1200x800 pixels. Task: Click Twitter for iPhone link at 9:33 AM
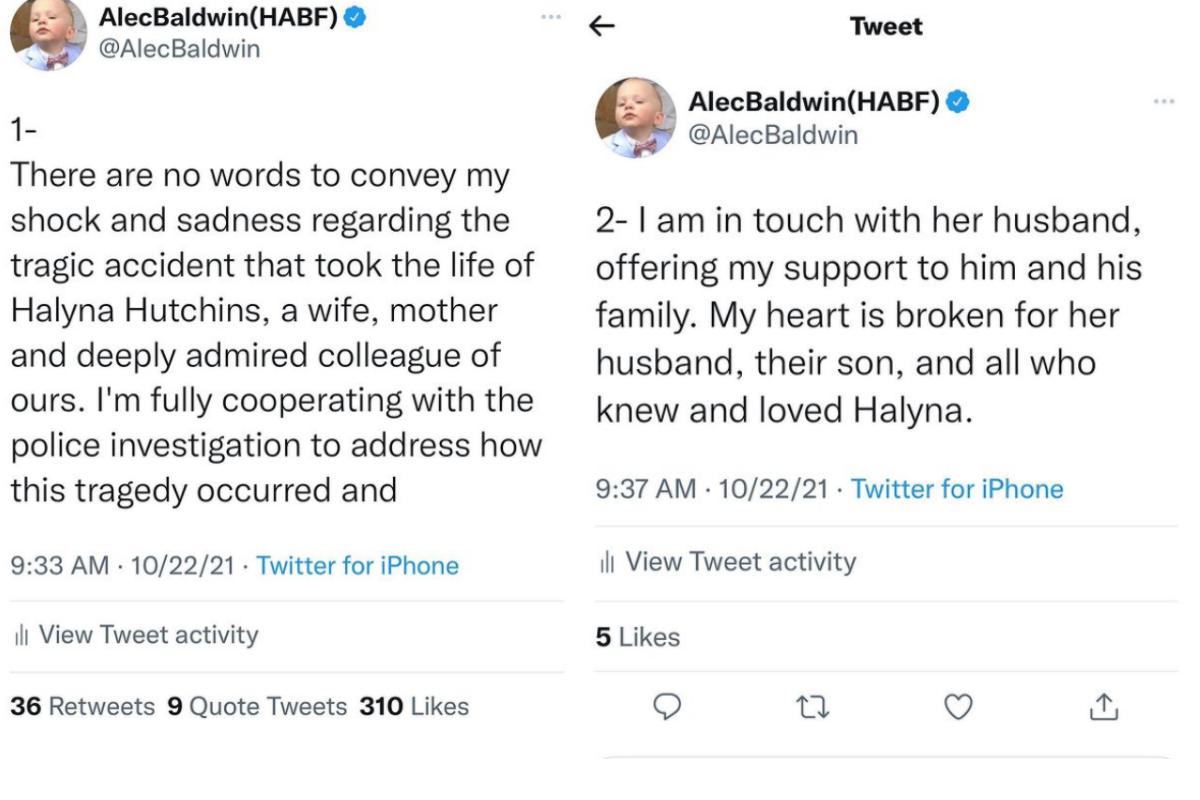click(x=357, y=566)
